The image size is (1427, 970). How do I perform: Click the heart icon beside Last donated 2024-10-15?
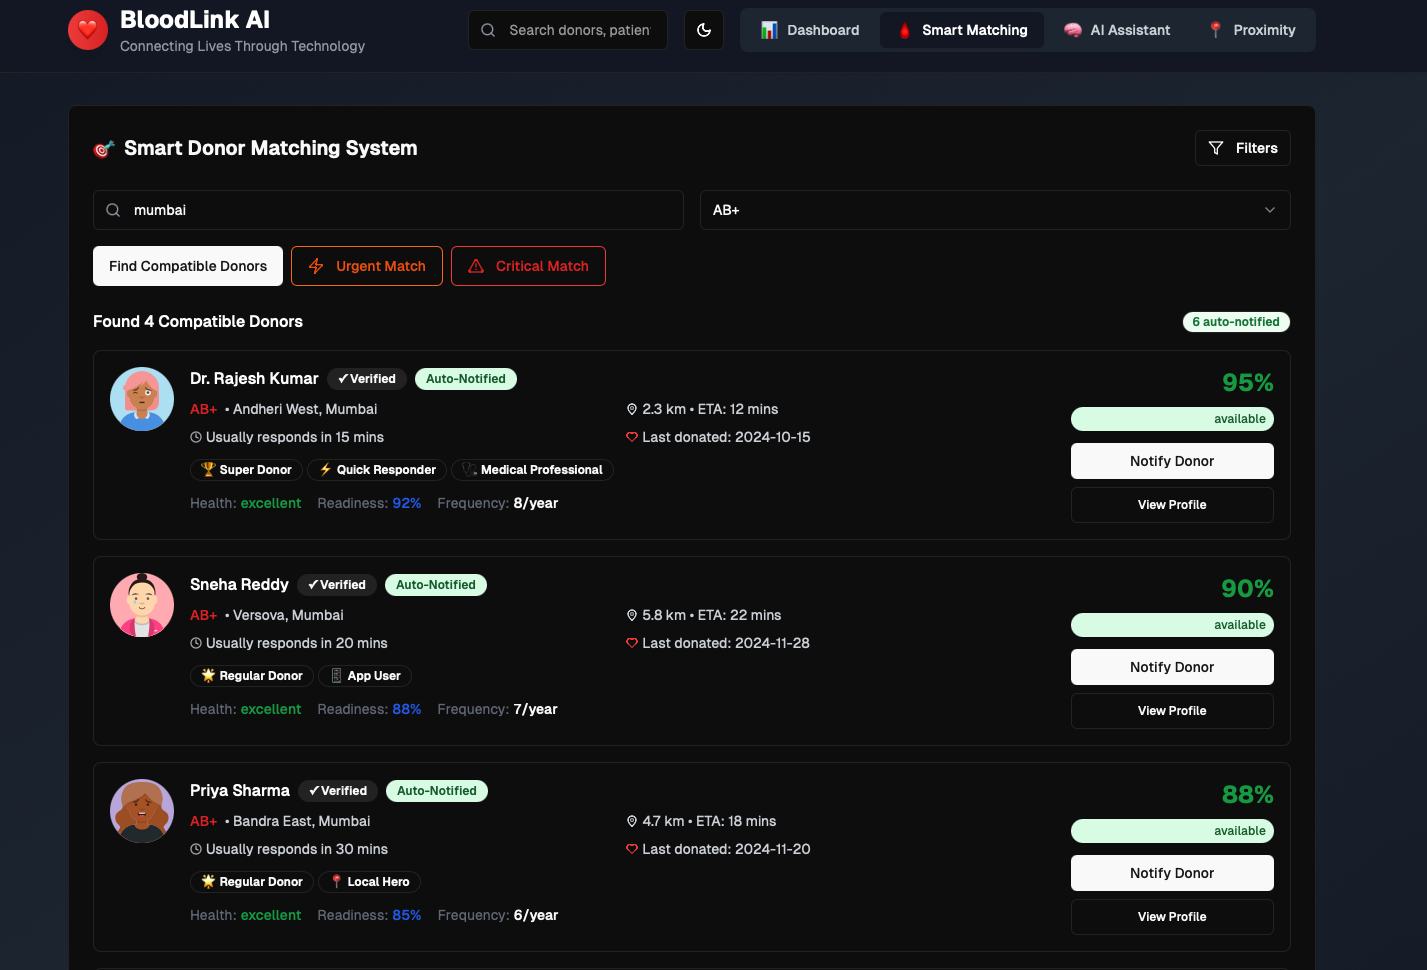(x=632, y=437)
